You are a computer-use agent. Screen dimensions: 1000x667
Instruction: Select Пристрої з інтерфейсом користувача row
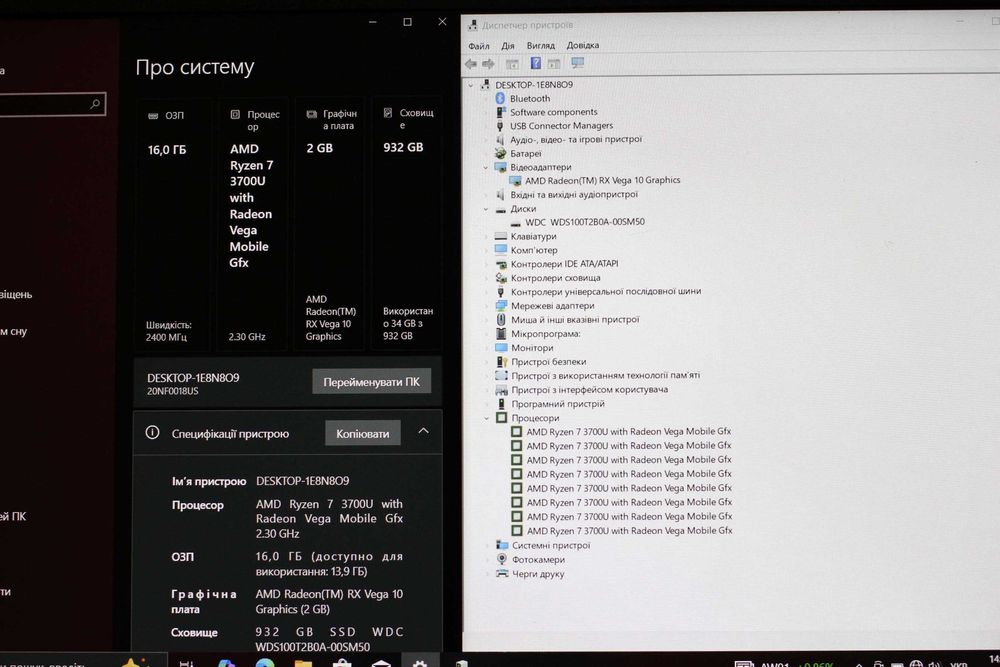590,390
